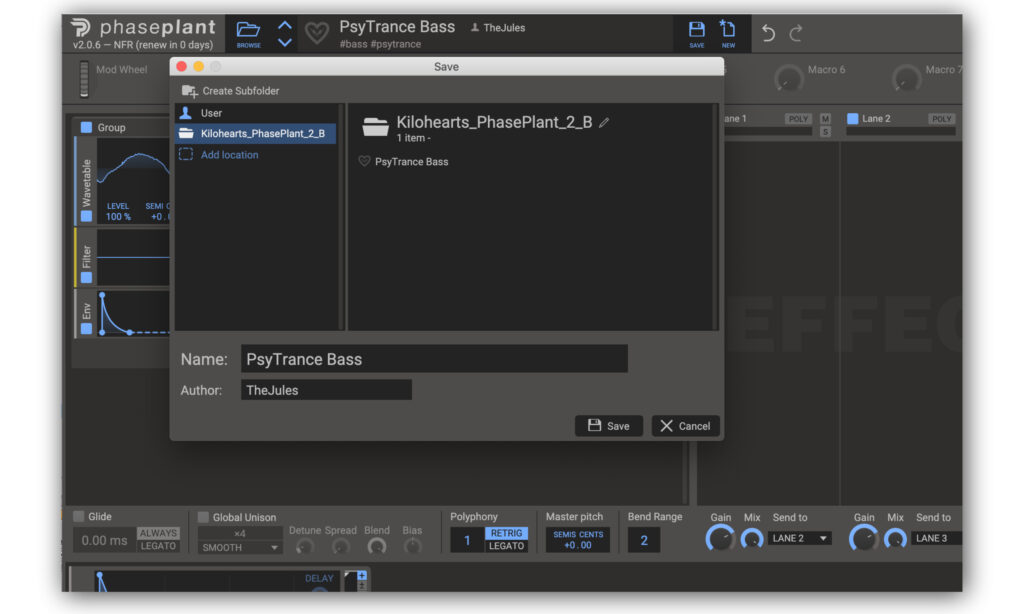Undo the last action
Screen dimensions: 1024x614
pos(769,33)
